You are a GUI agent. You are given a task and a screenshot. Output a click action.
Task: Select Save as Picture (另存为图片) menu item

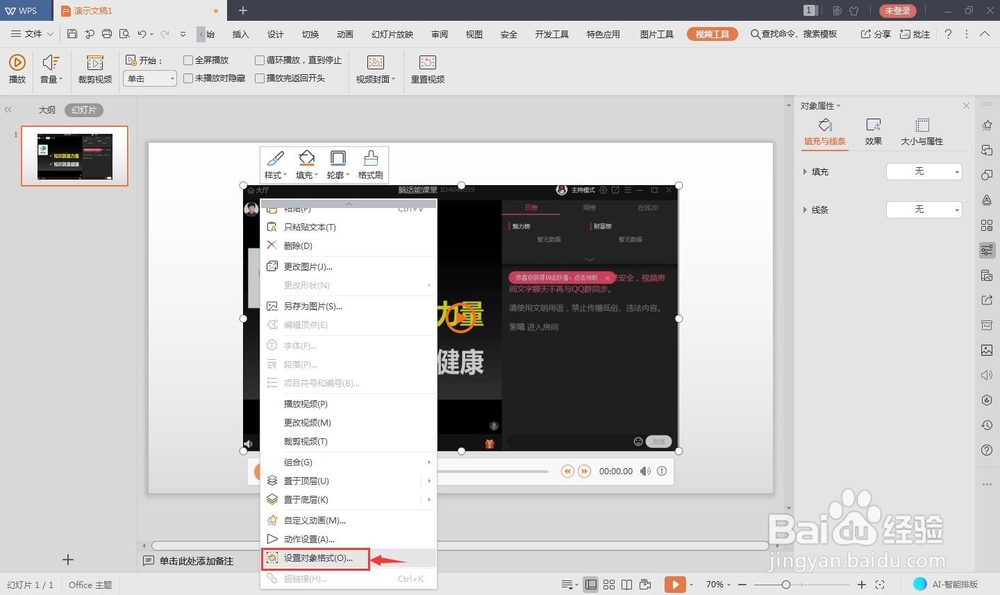tap(349, 306)
